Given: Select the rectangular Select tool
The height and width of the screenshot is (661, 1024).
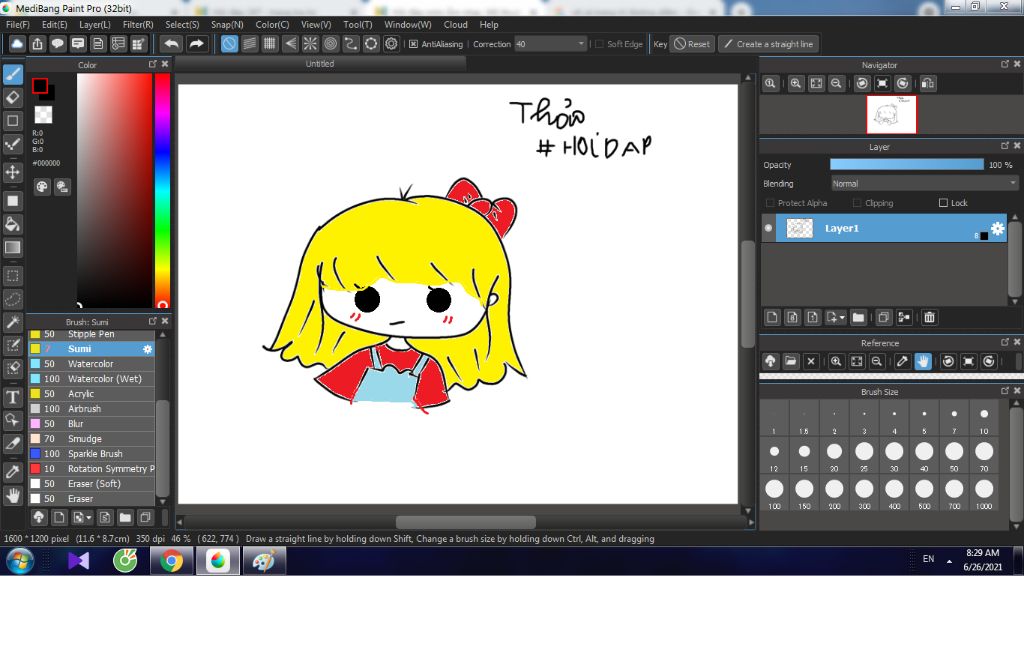Looking at the screenshot, I should [12, 276].
